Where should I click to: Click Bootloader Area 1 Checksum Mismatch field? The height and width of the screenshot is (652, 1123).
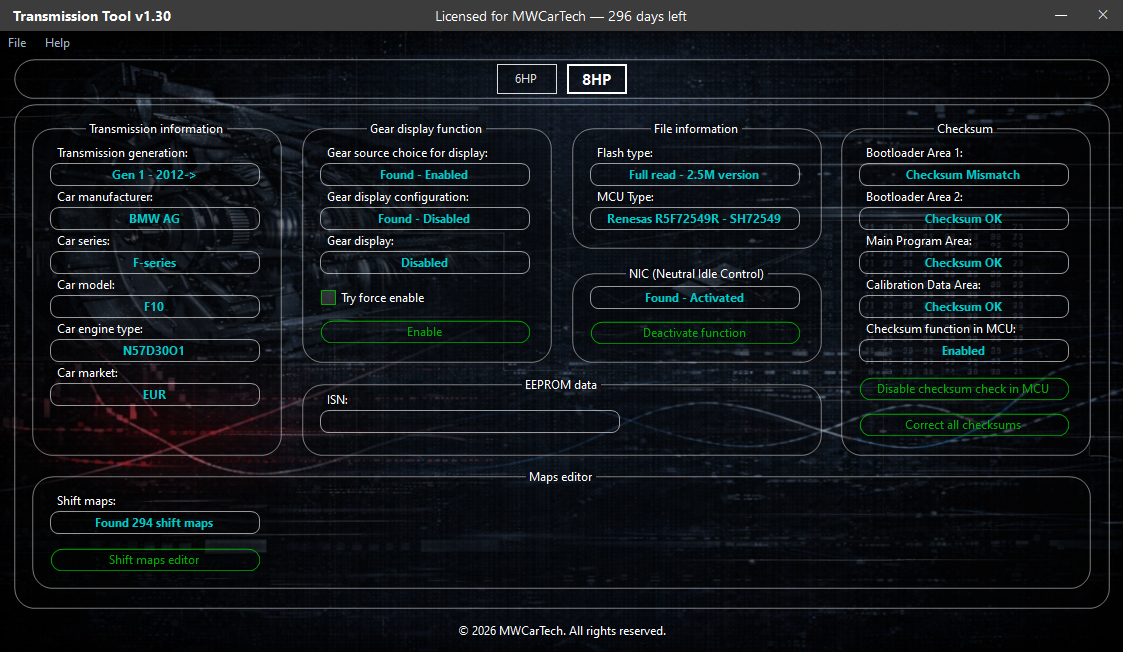coord(964,175)
